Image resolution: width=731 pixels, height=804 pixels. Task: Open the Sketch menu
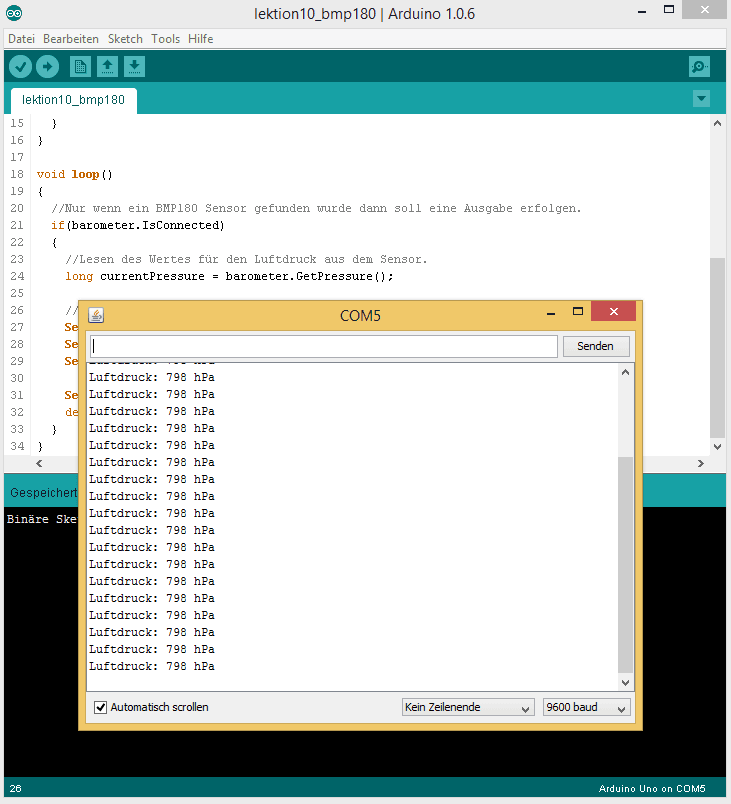click(x=125, y=39)
